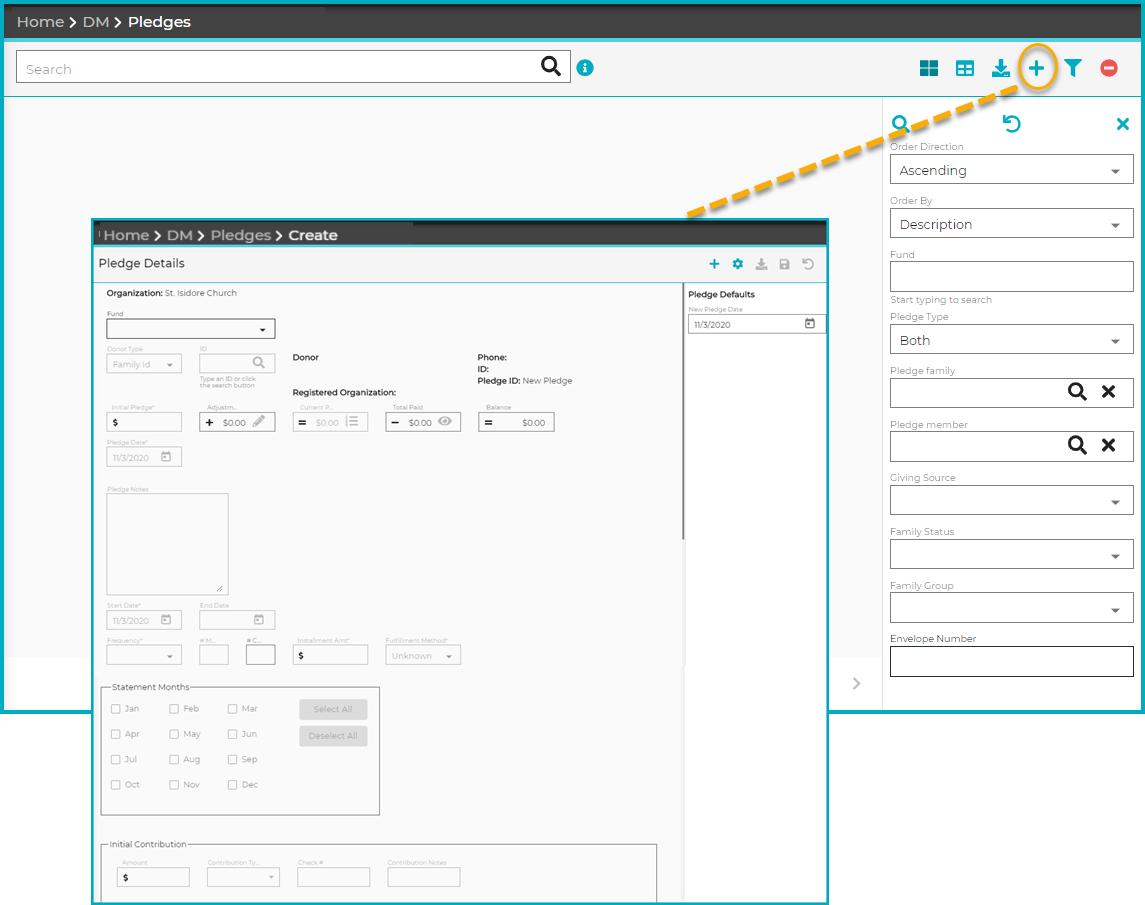
Task: Go to DM in top breadcrumb
Action: (96, 22)
